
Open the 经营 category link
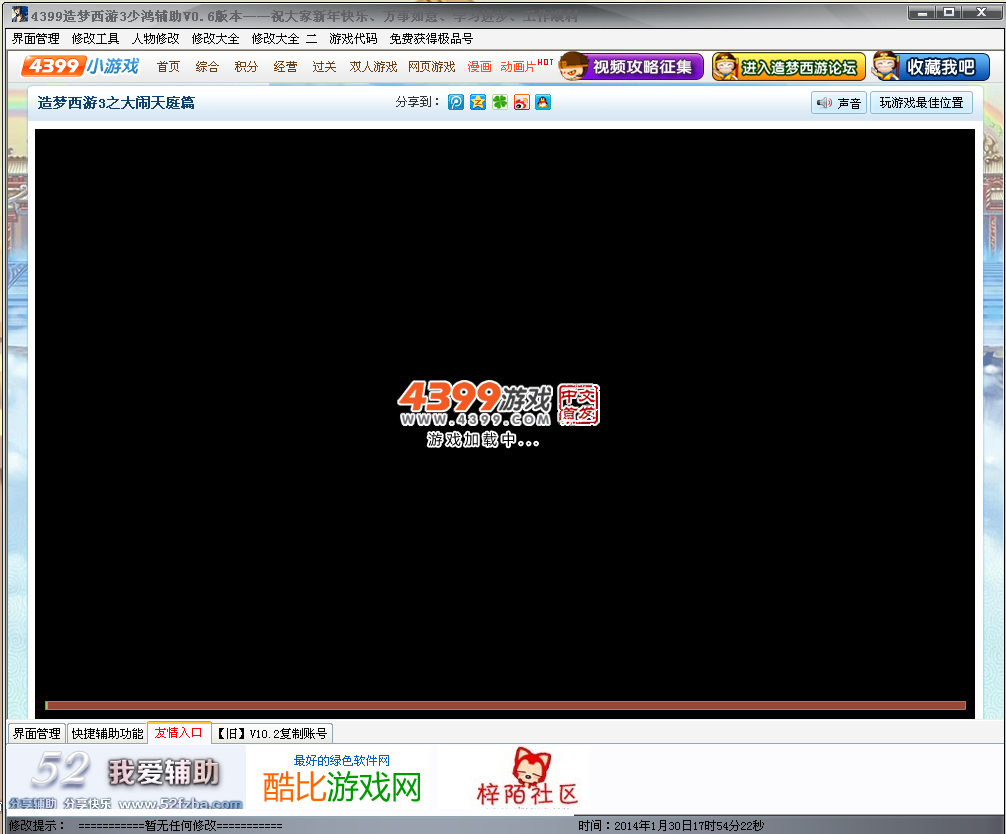tap(286, 67)
